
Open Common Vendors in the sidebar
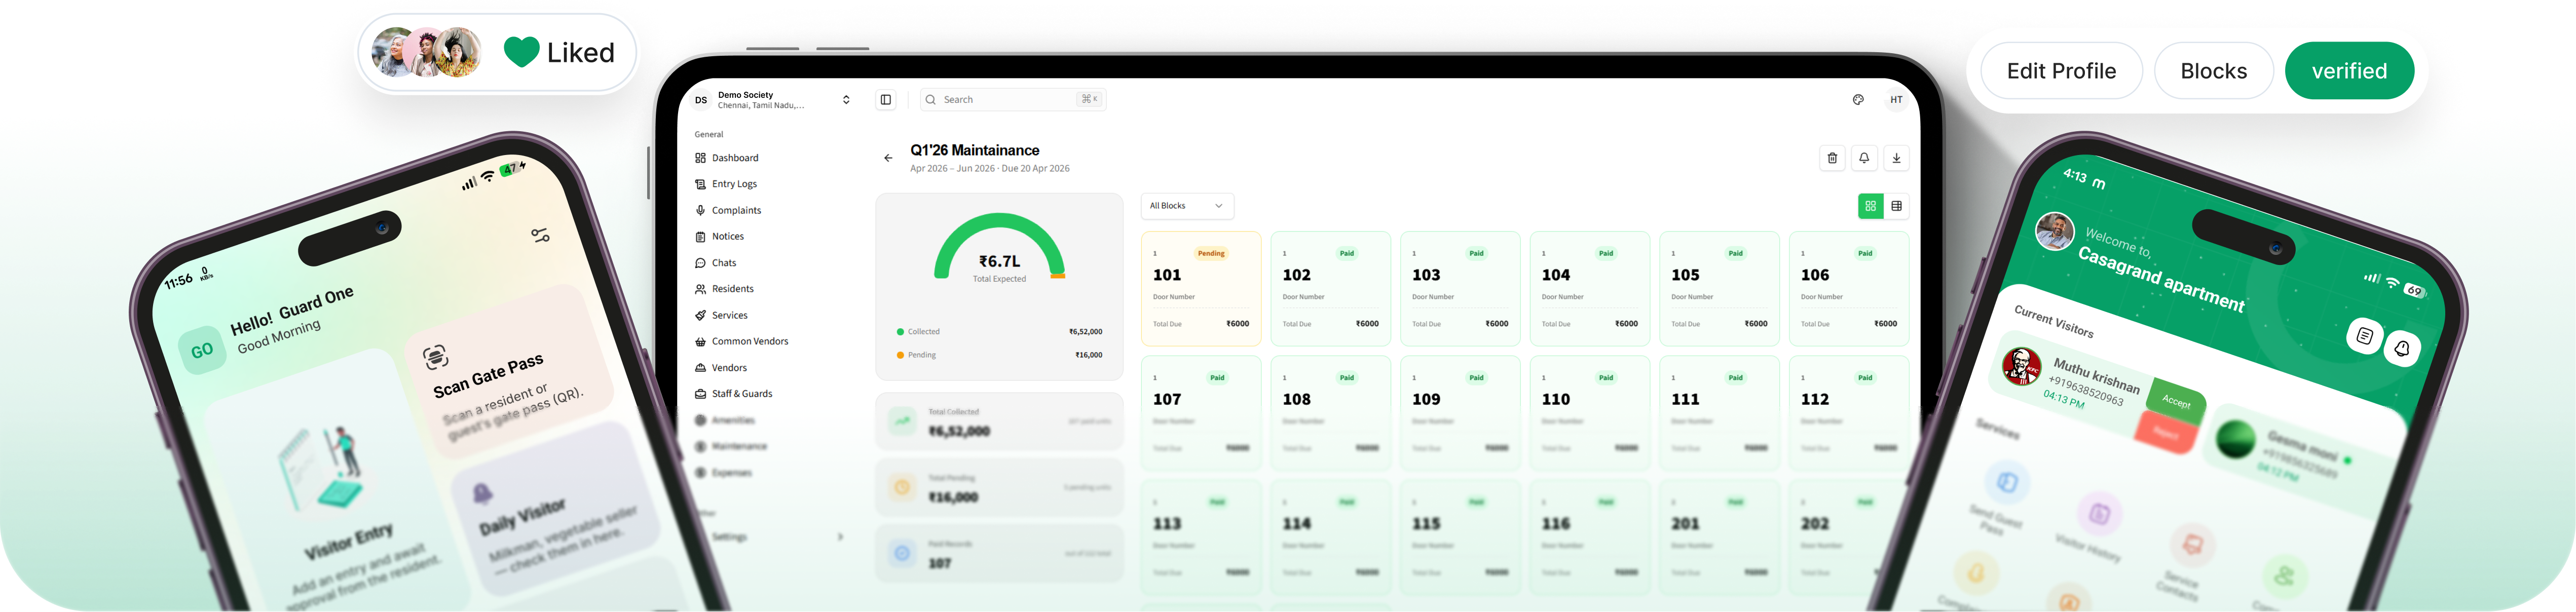click(x=742, y=341)
